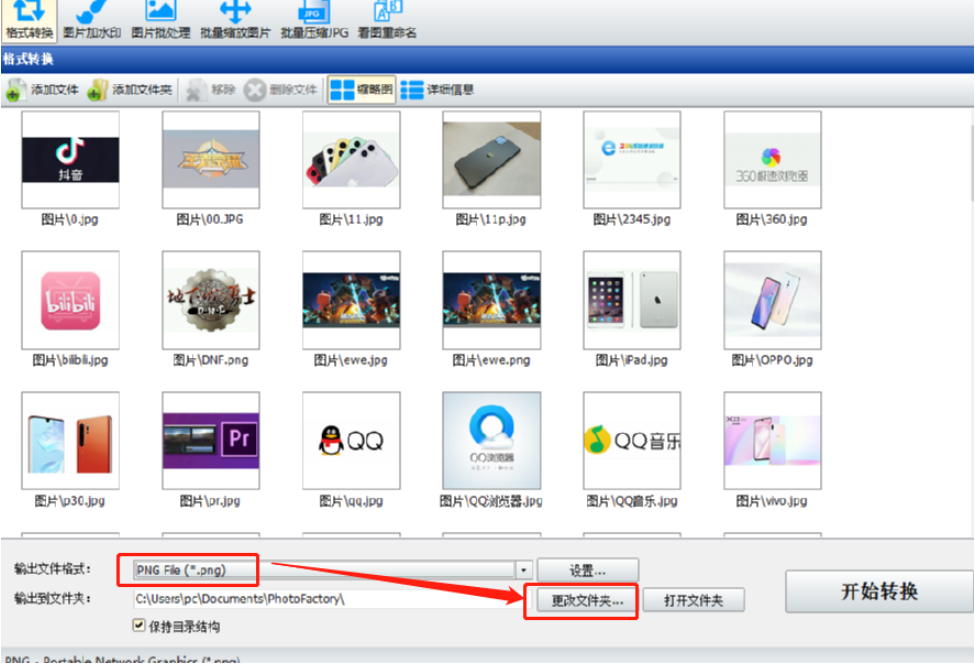975x664 pixels.
Task: Select the QQ浏览器 thumbnail
Action: coord(492,441)
